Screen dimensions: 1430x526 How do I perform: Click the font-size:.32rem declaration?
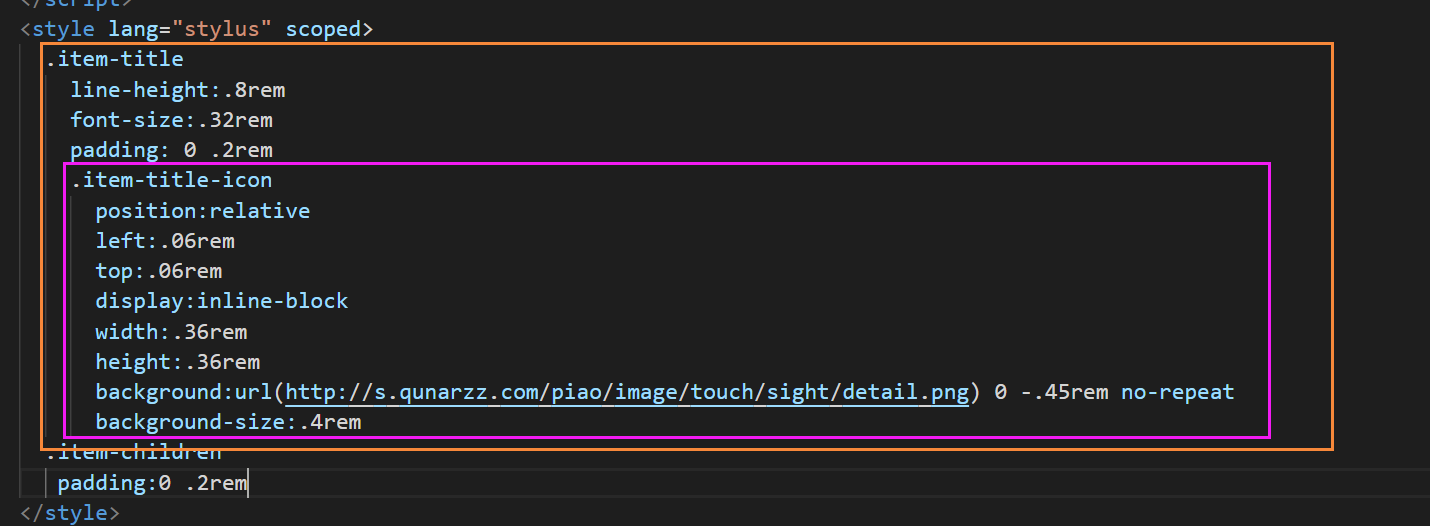pyautogui.click(x=171, y=120)
